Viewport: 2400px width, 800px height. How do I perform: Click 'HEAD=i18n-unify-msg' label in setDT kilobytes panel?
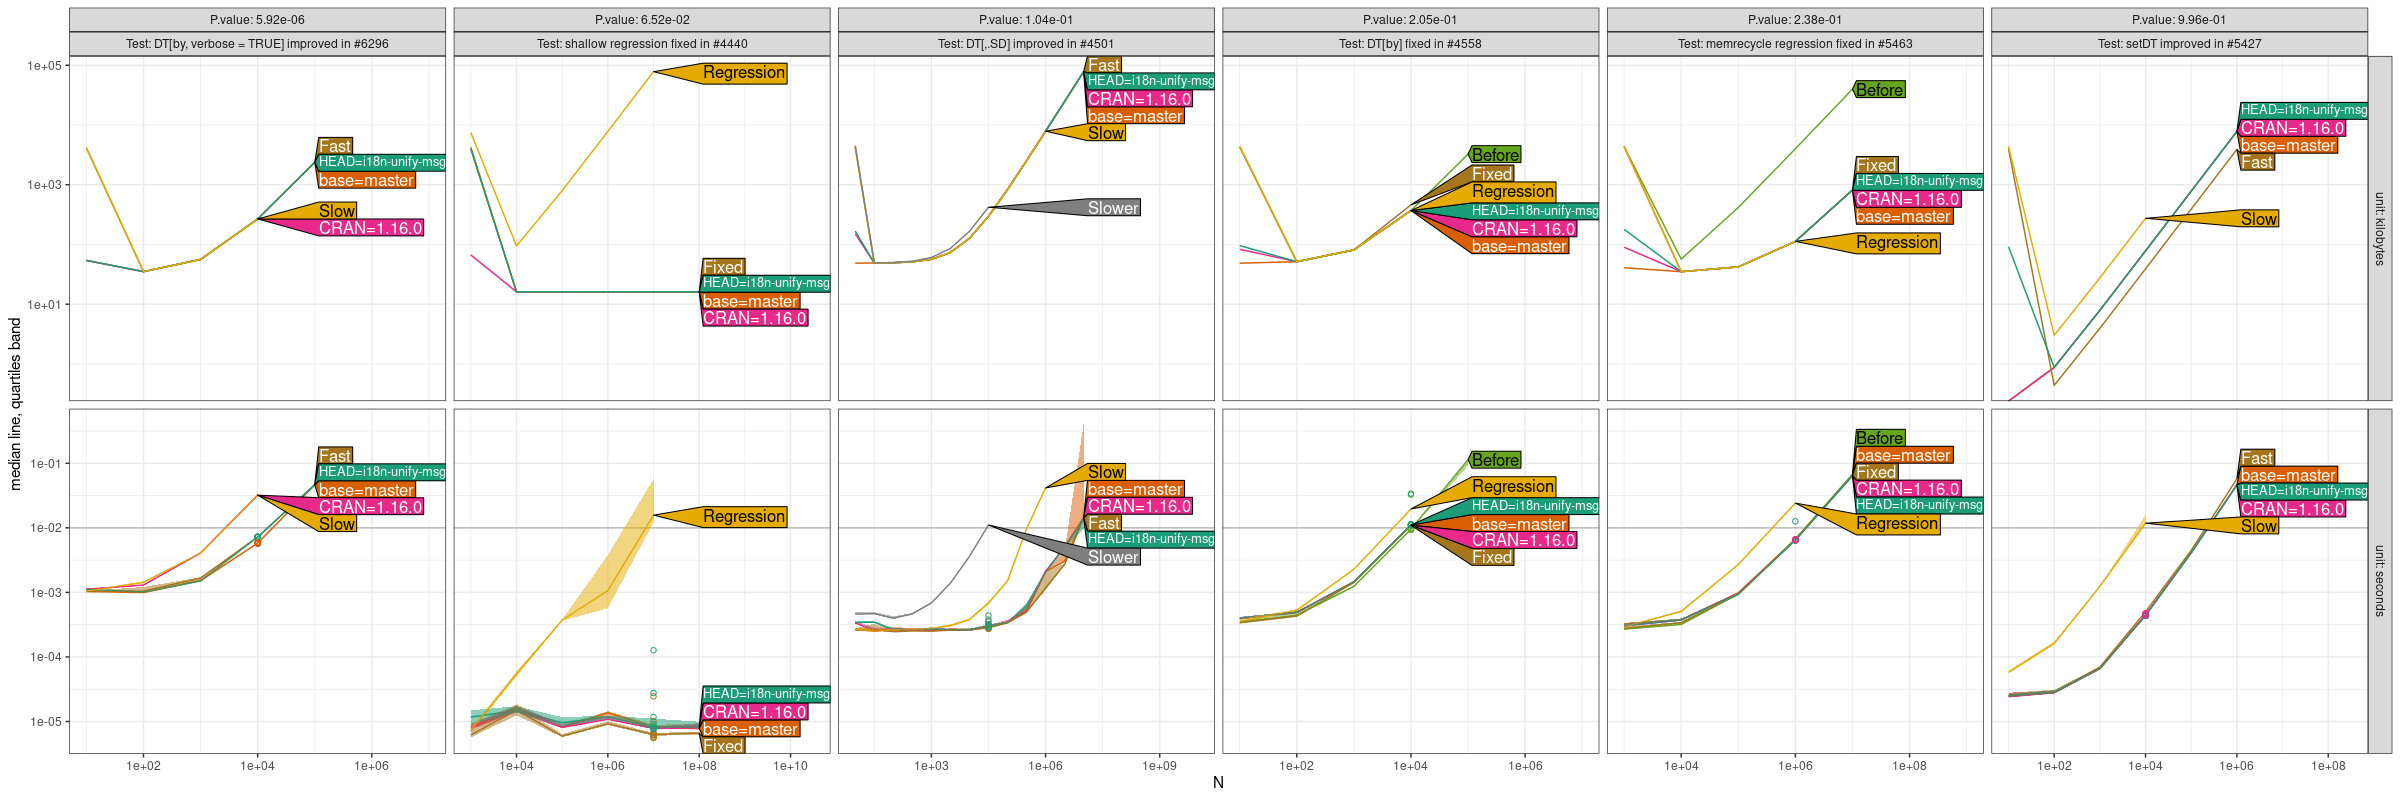(2304, 110)
